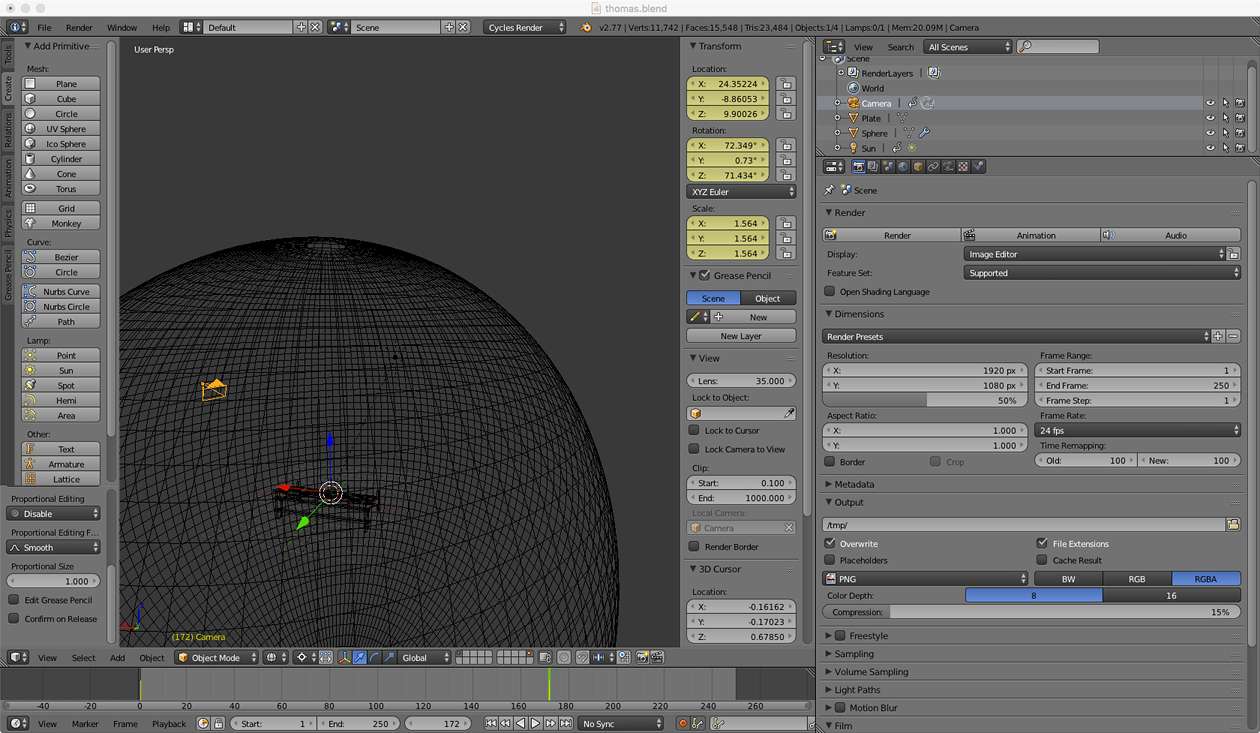Click the play animation button in timeline
The height and width of the screenshot is (733, 1260).
(535, 723)
